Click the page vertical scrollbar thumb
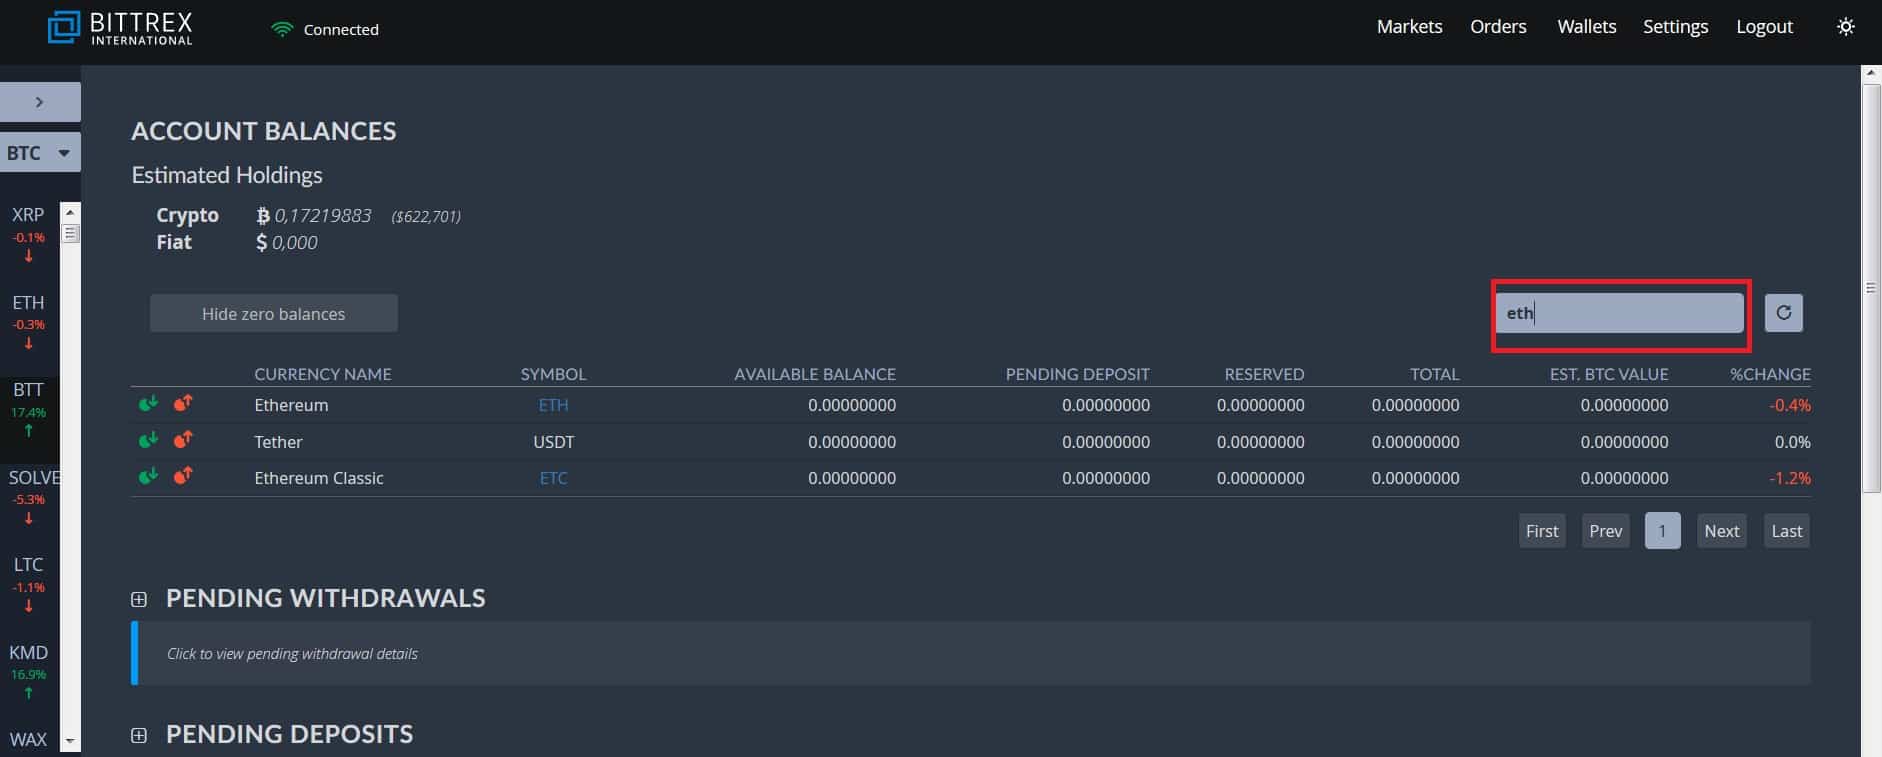1882x757 pixels. 1871,288
